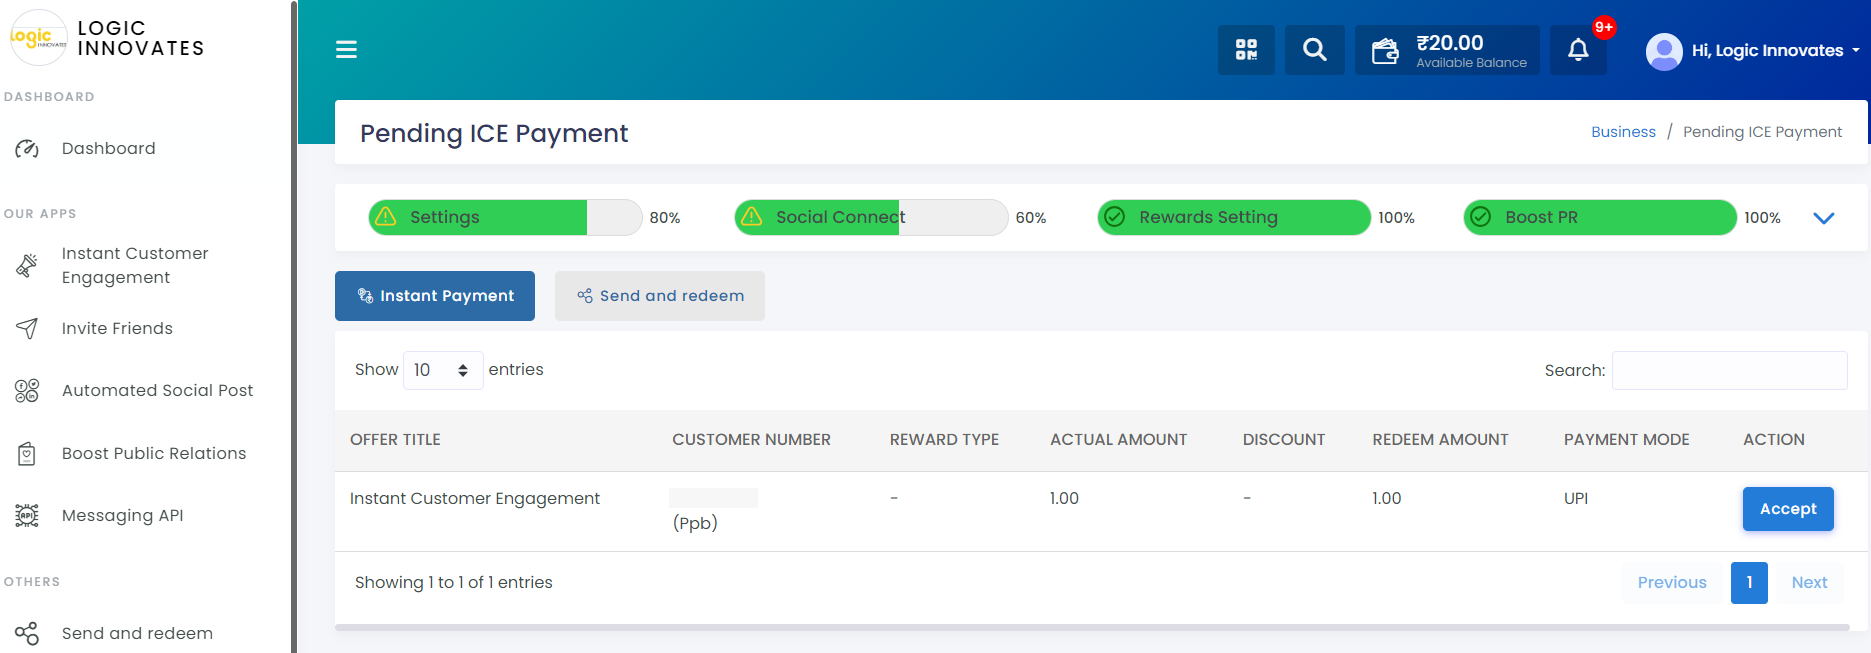Click the Pending ICE Payment breadcrumb text

click(1762, 132)
